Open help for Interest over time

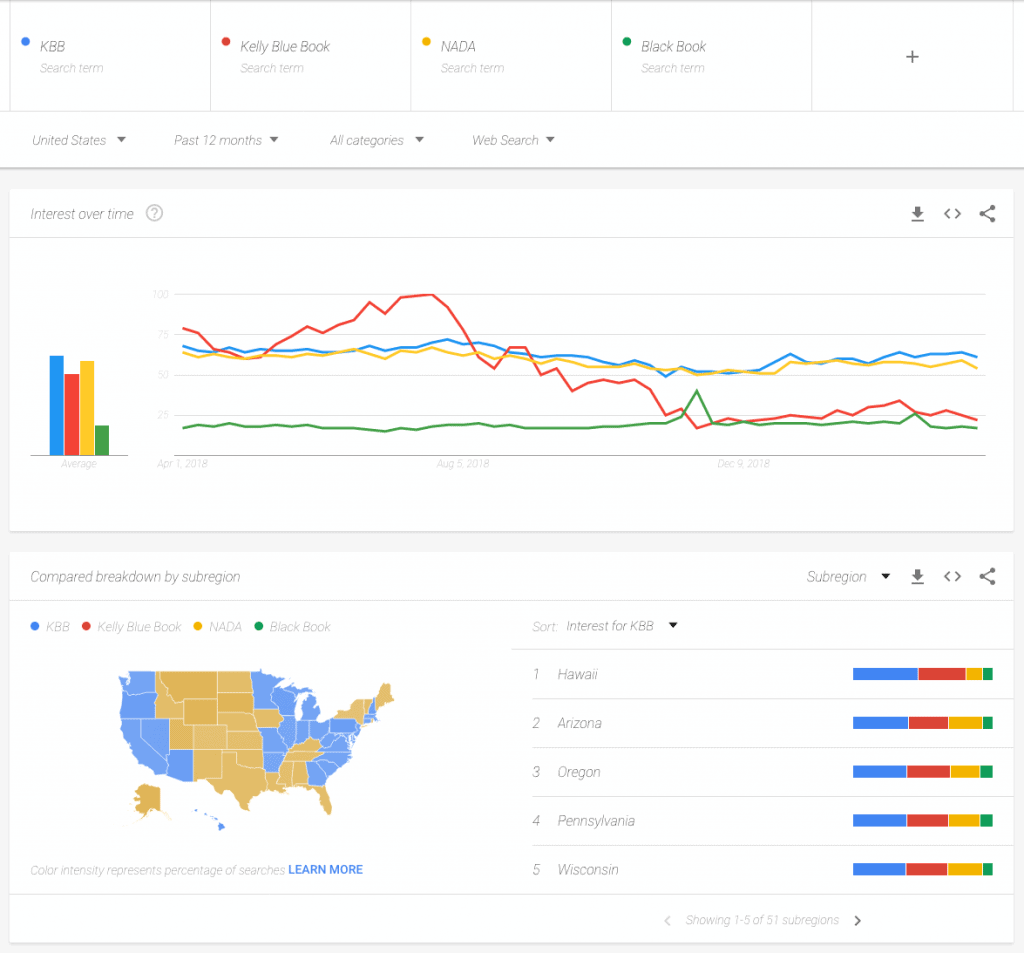pos(154,213)
